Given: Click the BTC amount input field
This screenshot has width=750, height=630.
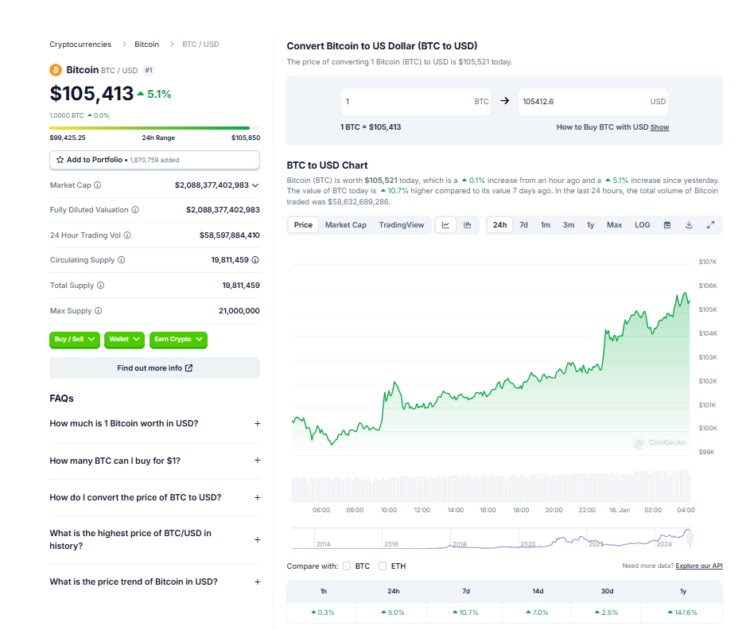Looking at the screenshot, I should [416, 101].
